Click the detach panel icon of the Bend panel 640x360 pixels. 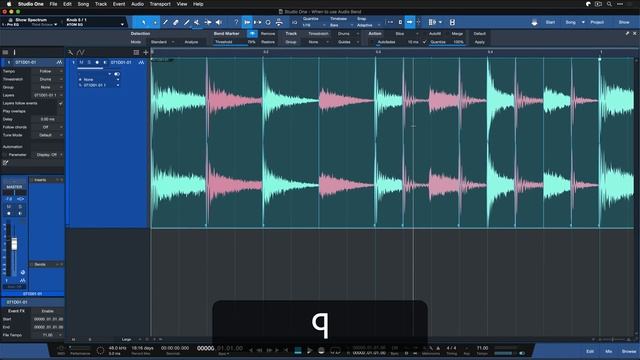pos(627,33)
